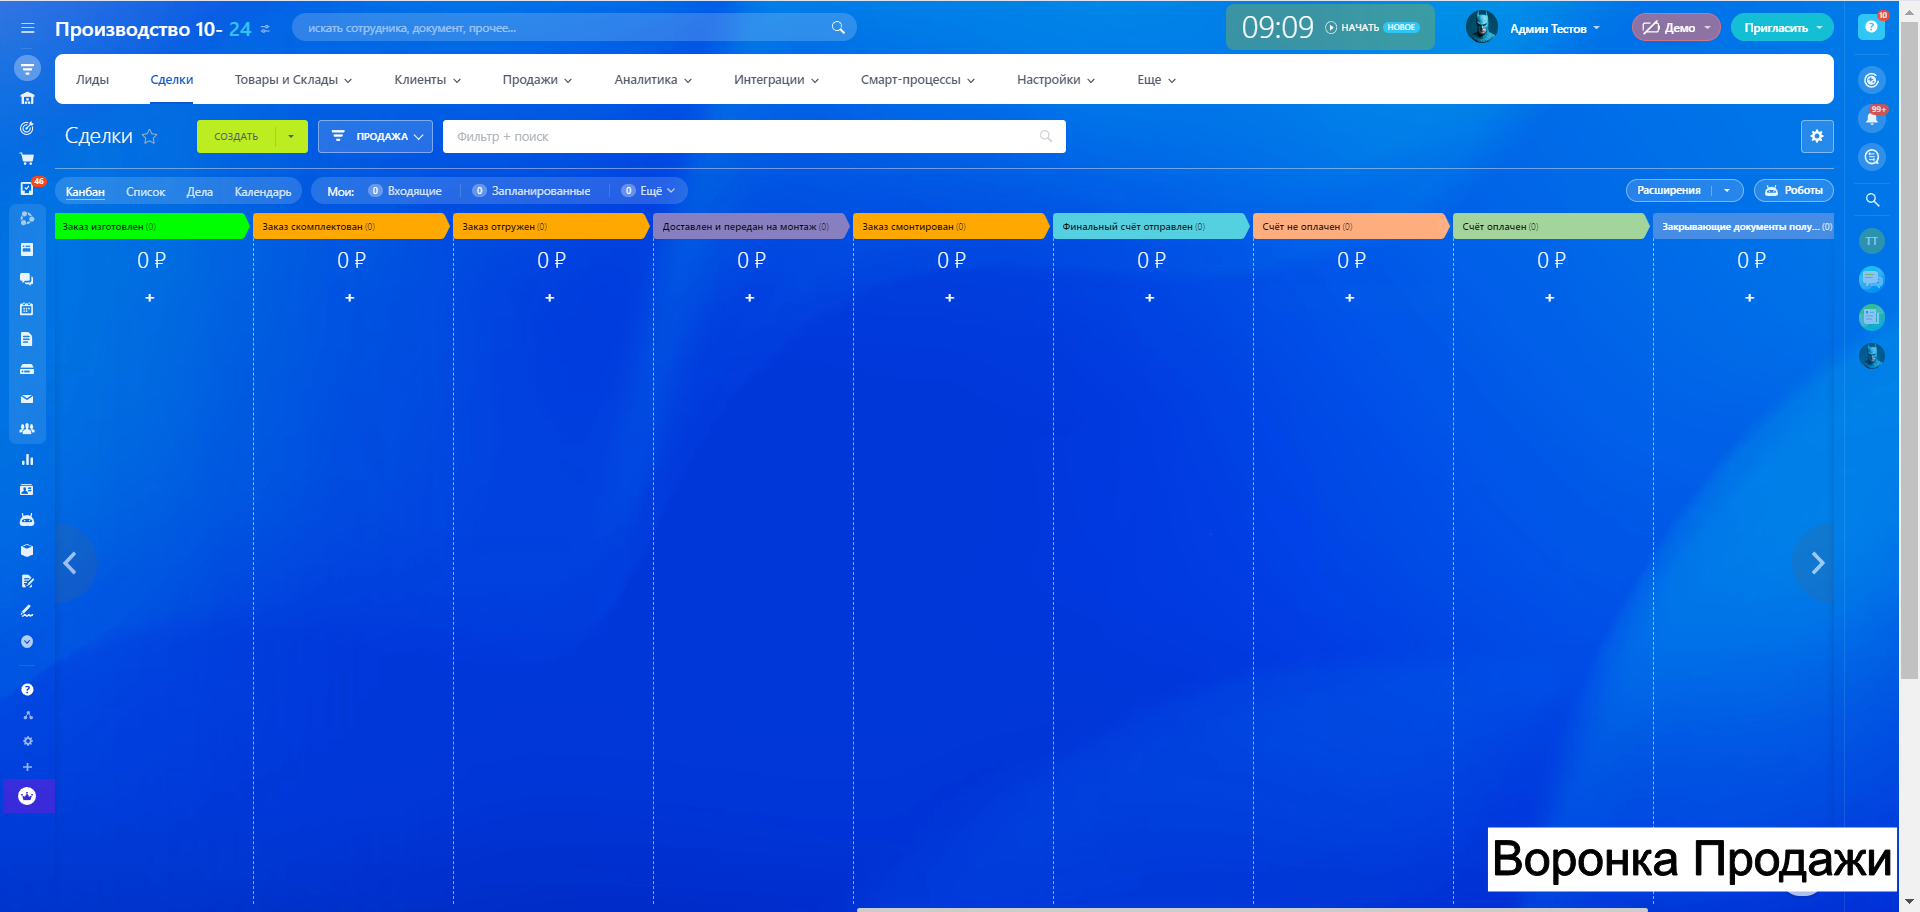The width and height of the screenshot is (1920, 912).
Task: Expand the Клиенты menu
Action: (x=427, y=80)
